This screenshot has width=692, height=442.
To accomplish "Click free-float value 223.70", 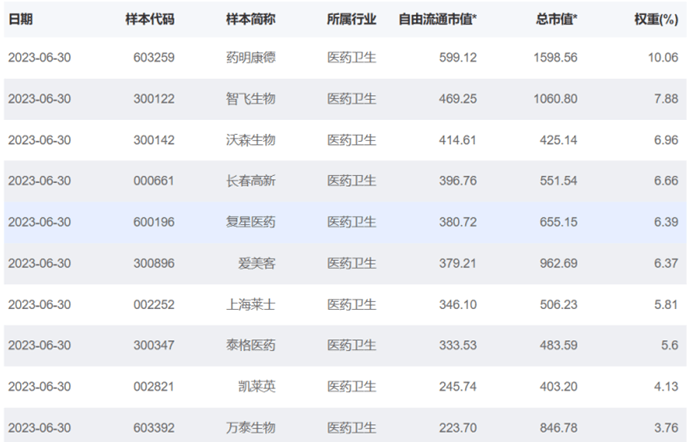I will [x=458, y=427].
